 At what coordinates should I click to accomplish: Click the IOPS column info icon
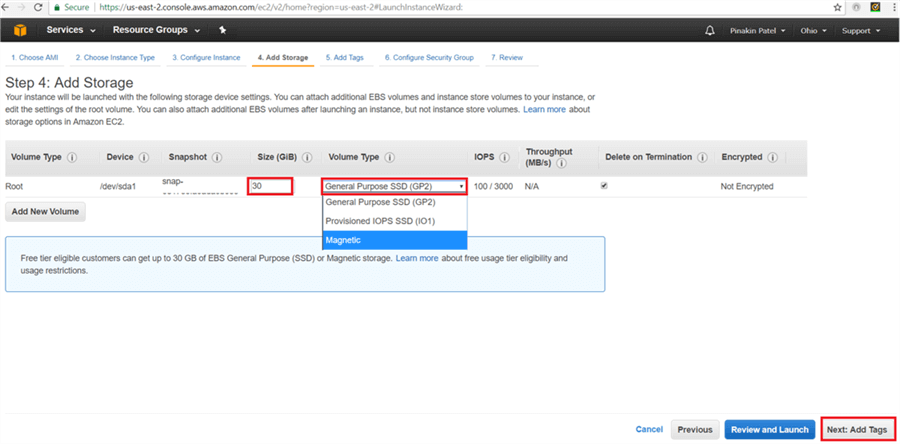click(505, 157)
